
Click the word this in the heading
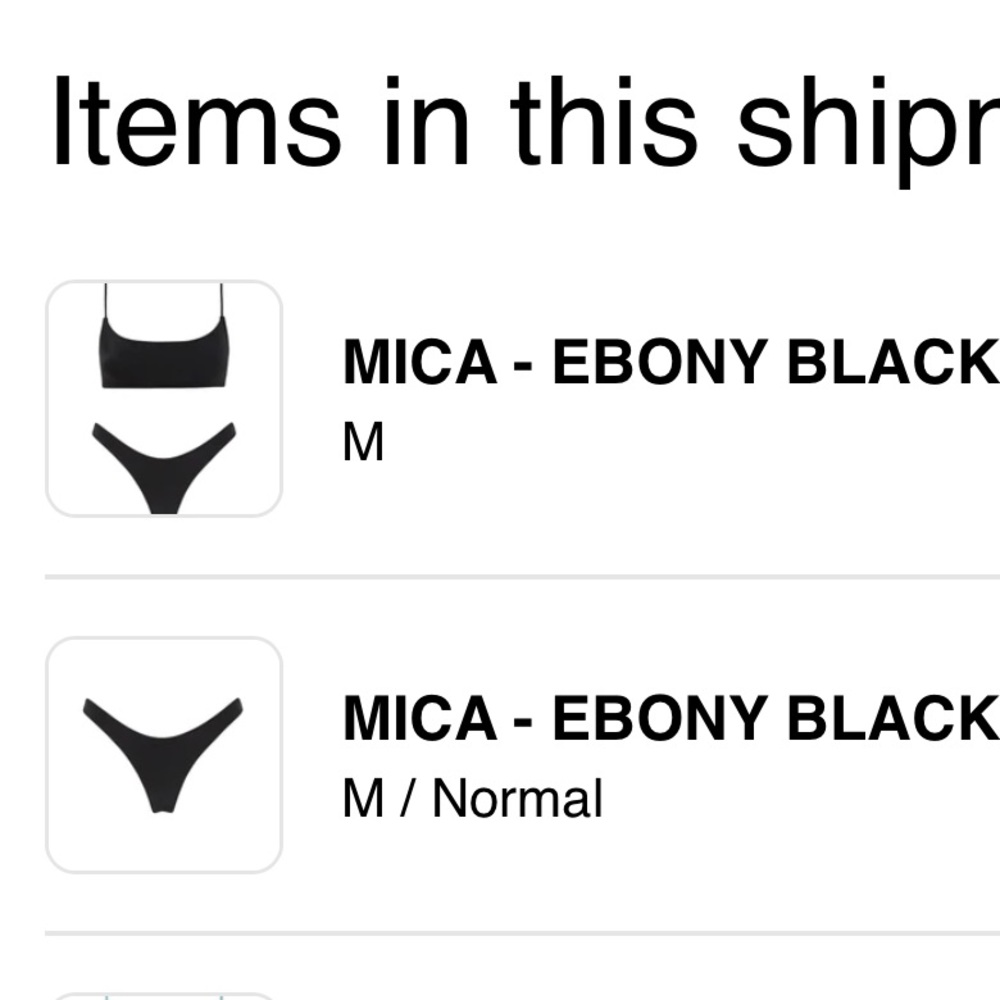[x=603, y=121]
